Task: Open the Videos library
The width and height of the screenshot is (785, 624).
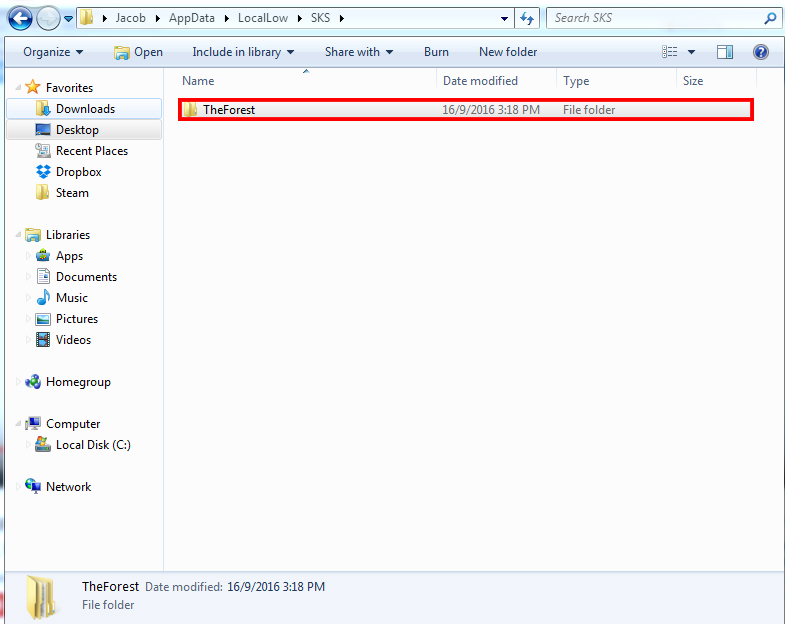Action: pyautogui.click(x=73, y=340)
